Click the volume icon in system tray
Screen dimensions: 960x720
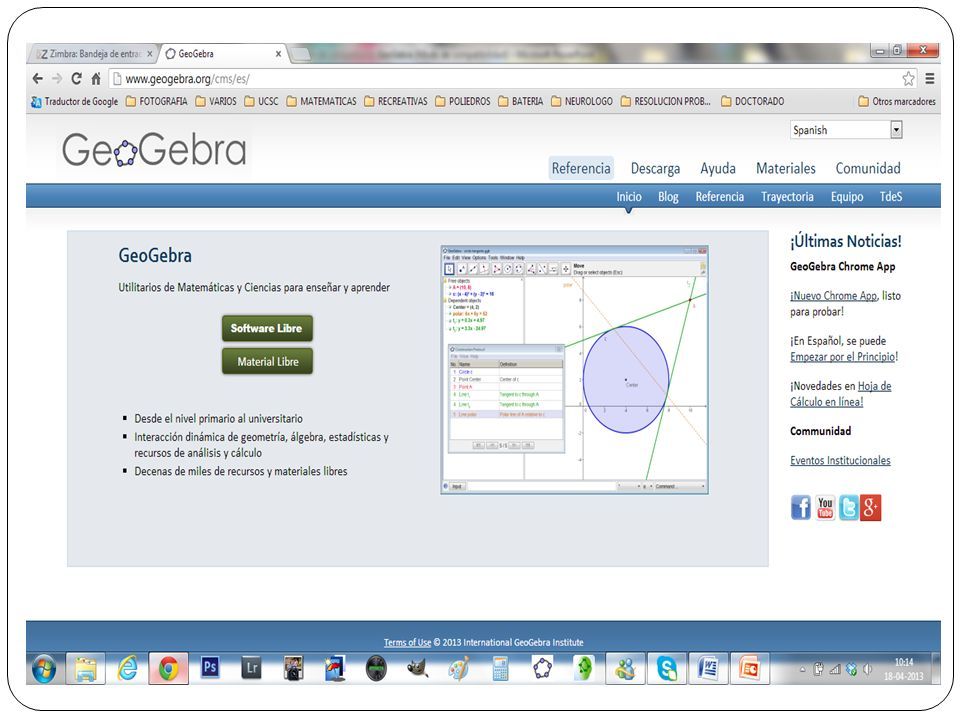(x=867, y=669)
